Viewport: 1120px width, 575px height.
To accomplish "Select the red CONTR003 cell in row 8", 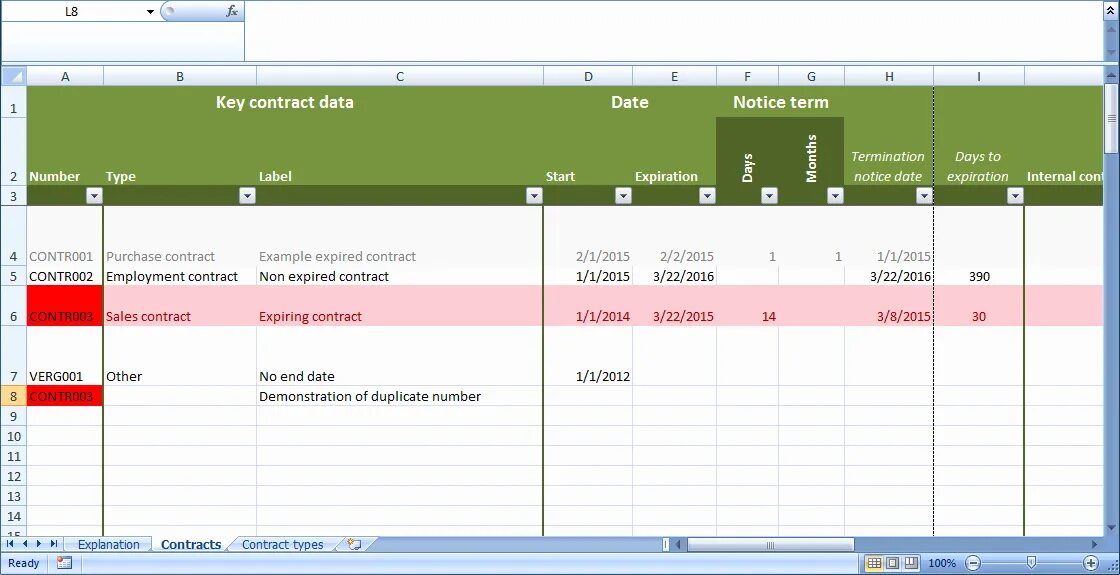I will coord(65,396).
